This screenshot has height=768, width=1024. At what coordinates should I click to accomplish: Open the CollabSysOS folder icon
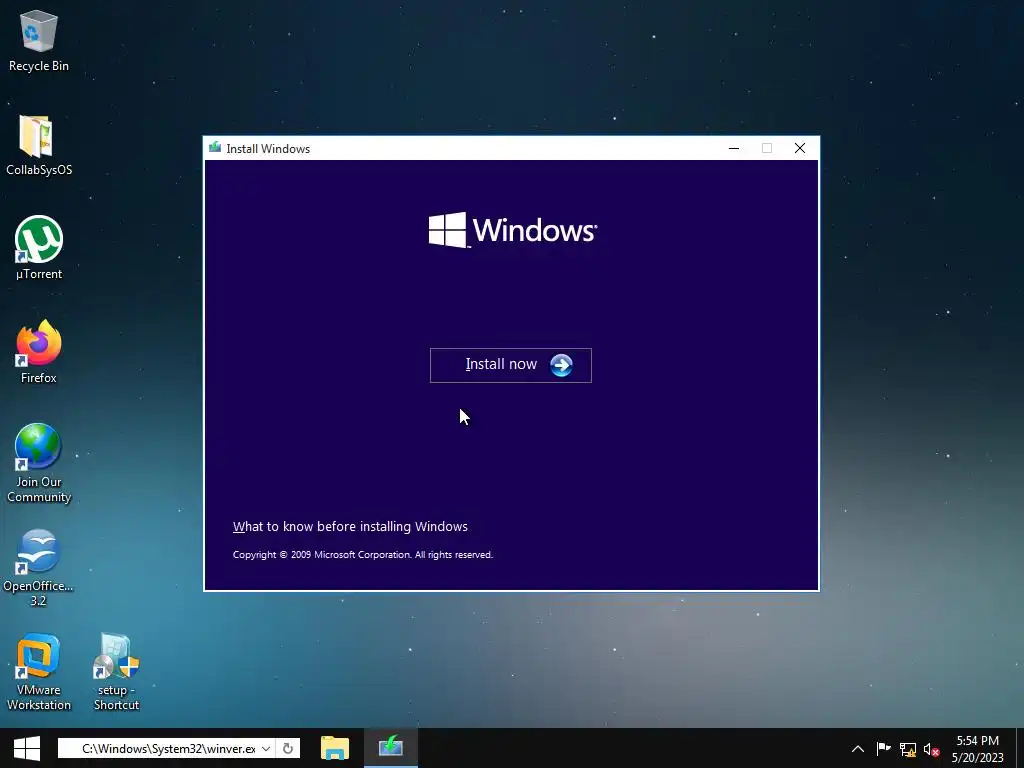point(39,145)
